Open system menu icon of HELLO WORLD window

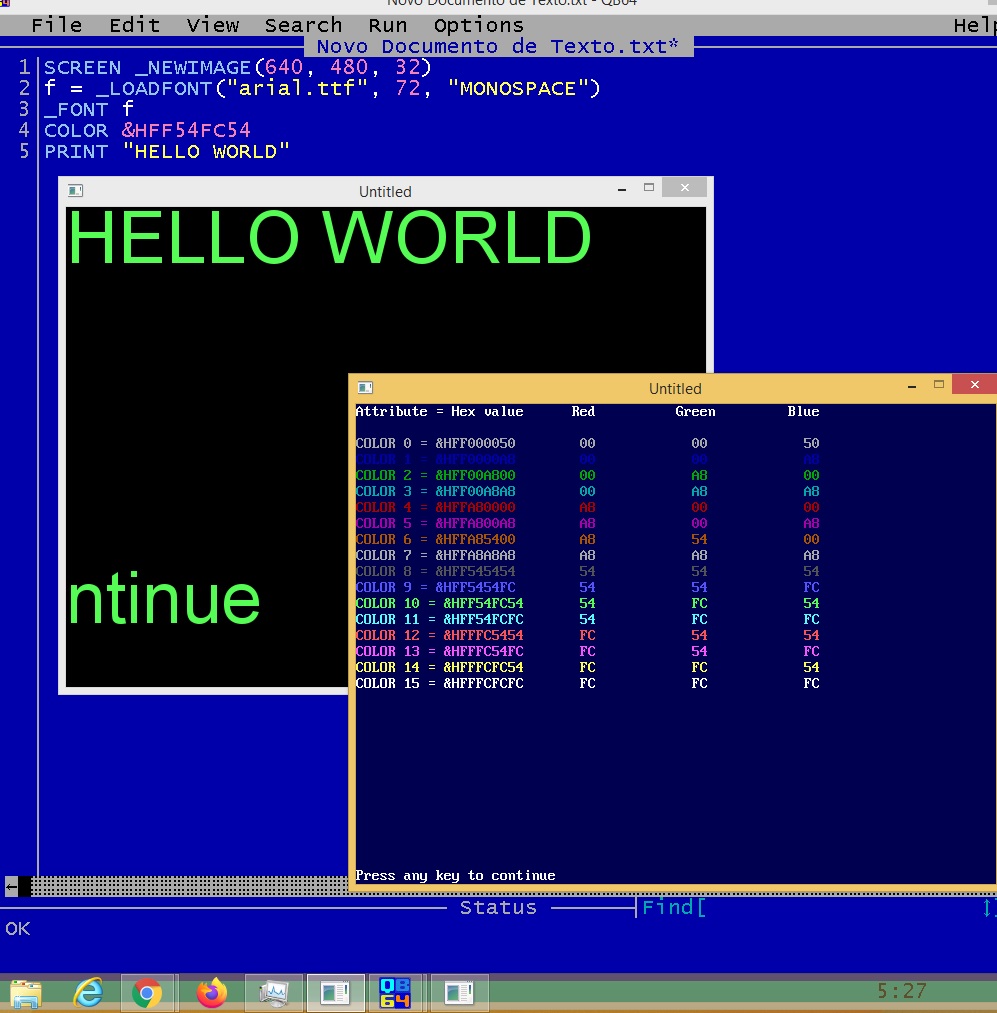click(x=75, y=190)
